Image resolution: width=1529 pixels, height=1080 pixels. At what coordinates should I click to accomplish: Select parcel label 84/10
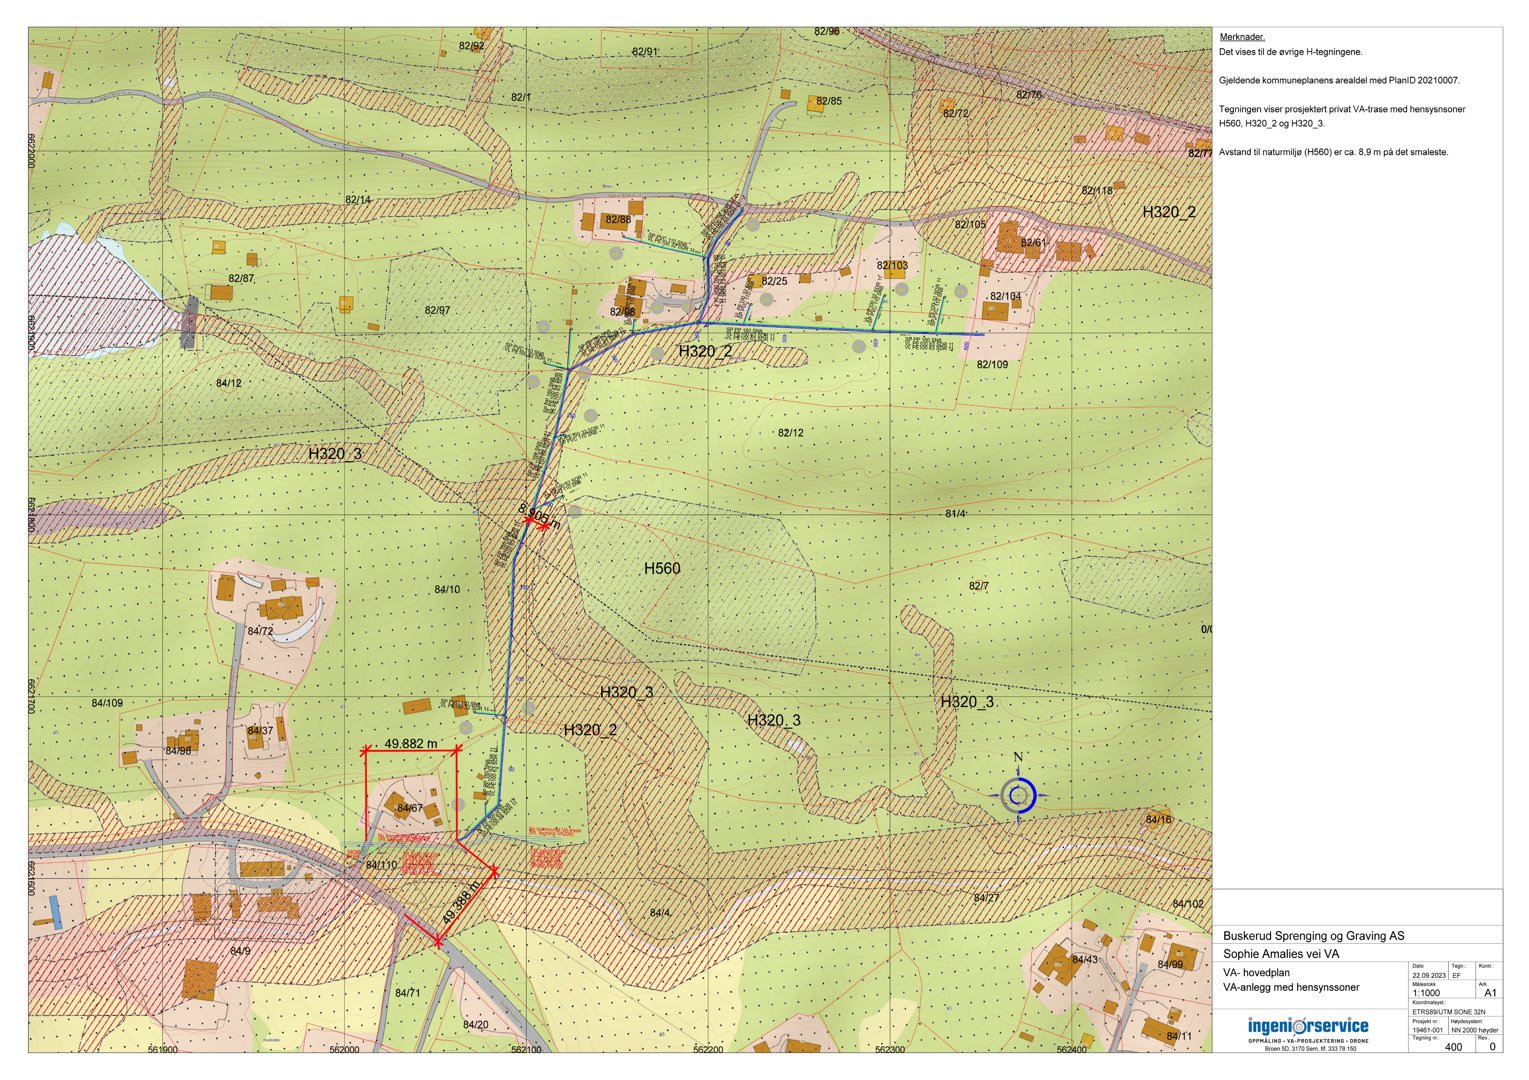pyautogui.click(x=447, y=589)
